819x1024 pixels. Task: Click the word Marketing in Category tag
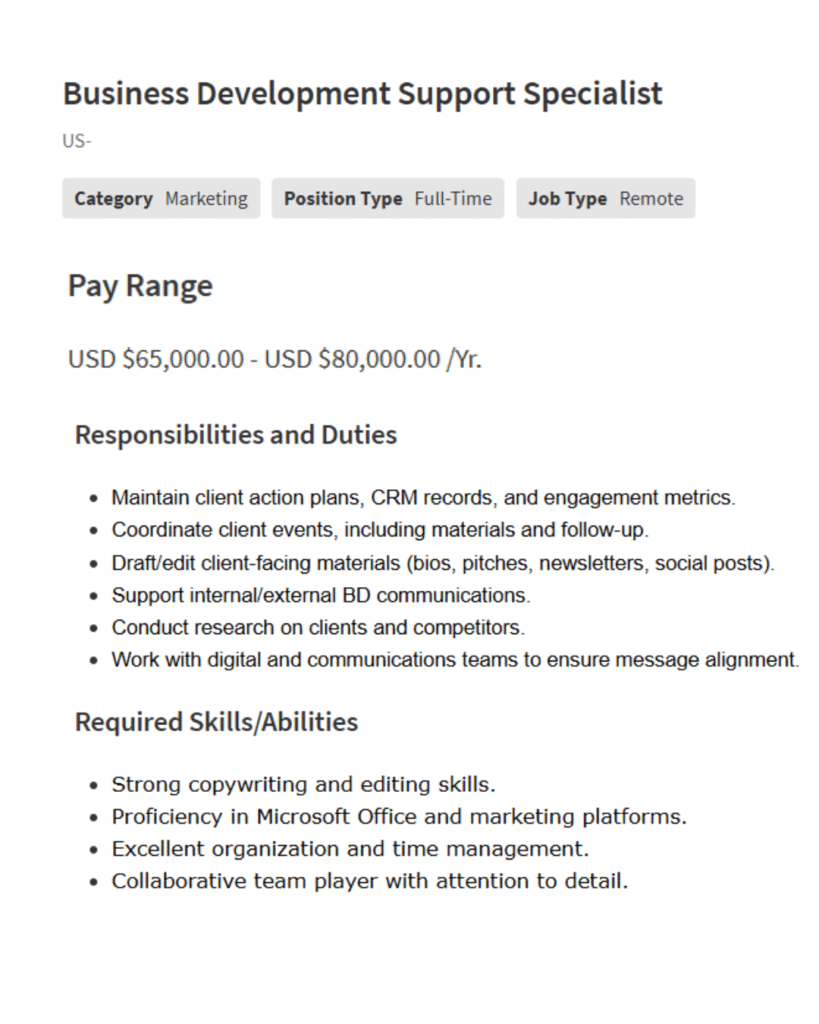(x=206, y=198)
